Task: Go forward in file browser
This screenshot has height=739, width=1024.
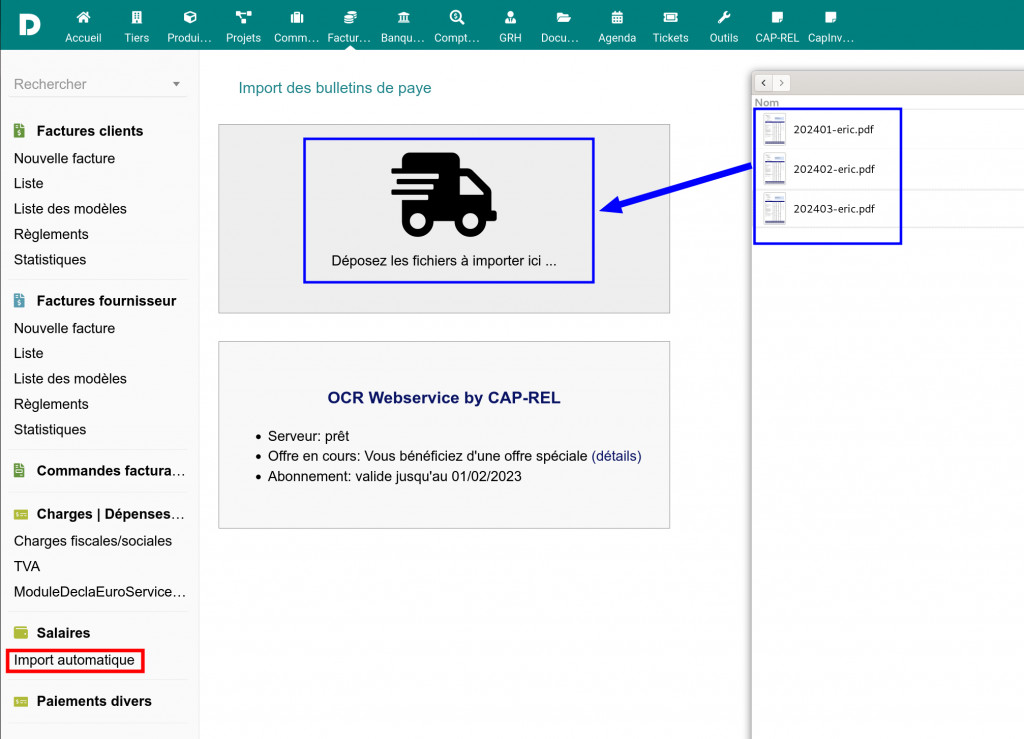Action: tap(781, 83)
